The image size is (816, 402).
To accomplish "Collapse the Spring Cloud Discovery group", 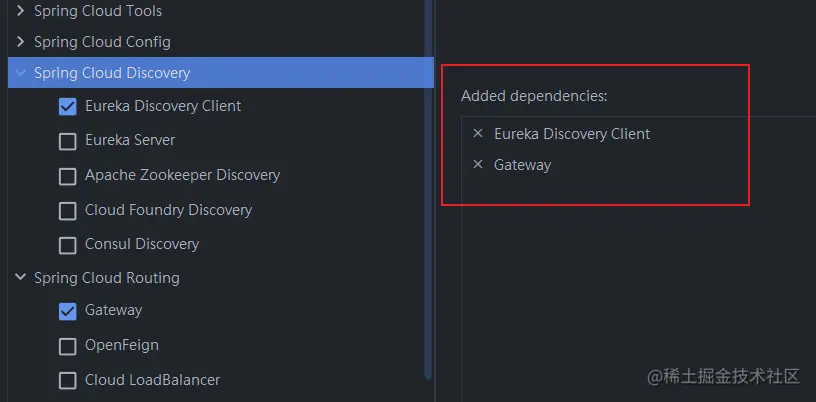I will tap(20, 73).
